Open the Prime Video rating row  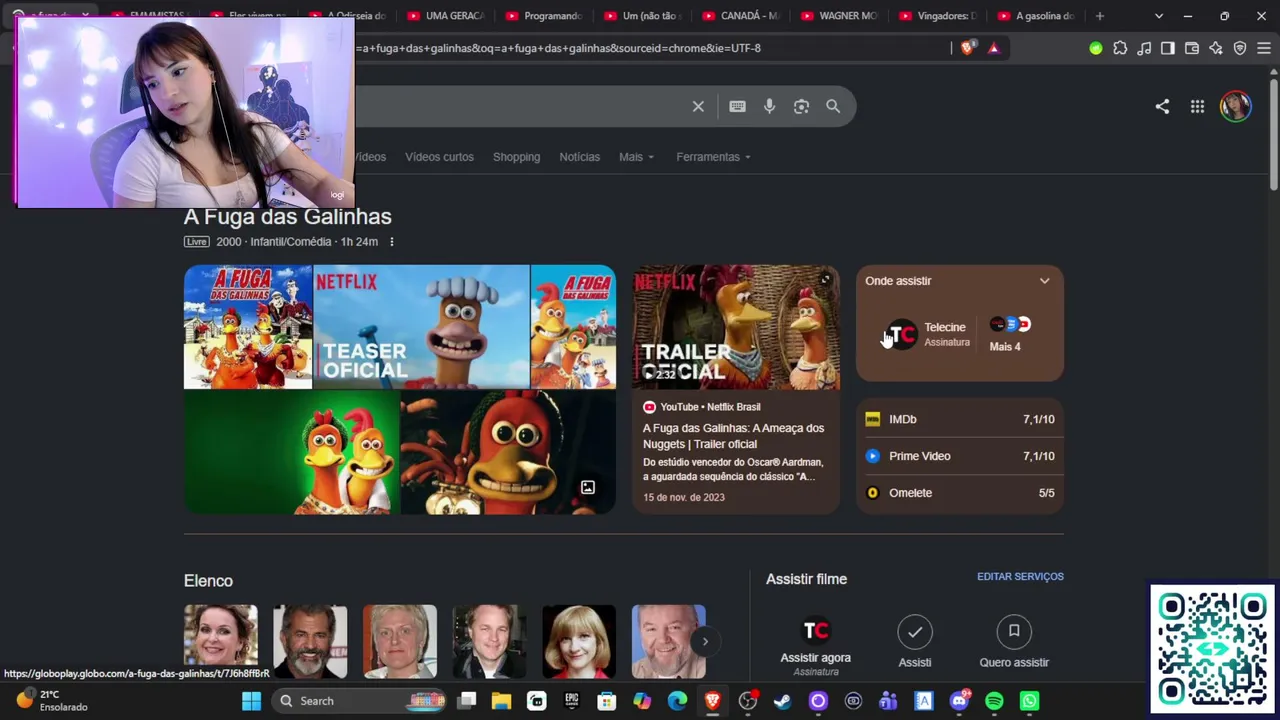(959, 456)
